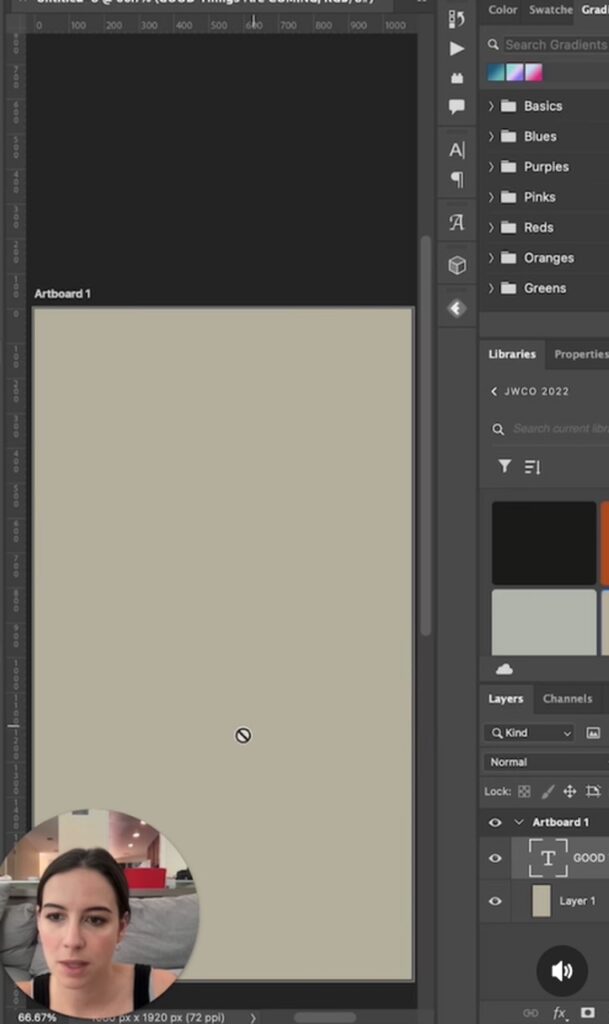Expand the Pinks gradient folder
This screenshot has width=609, height=1024.
492,197
